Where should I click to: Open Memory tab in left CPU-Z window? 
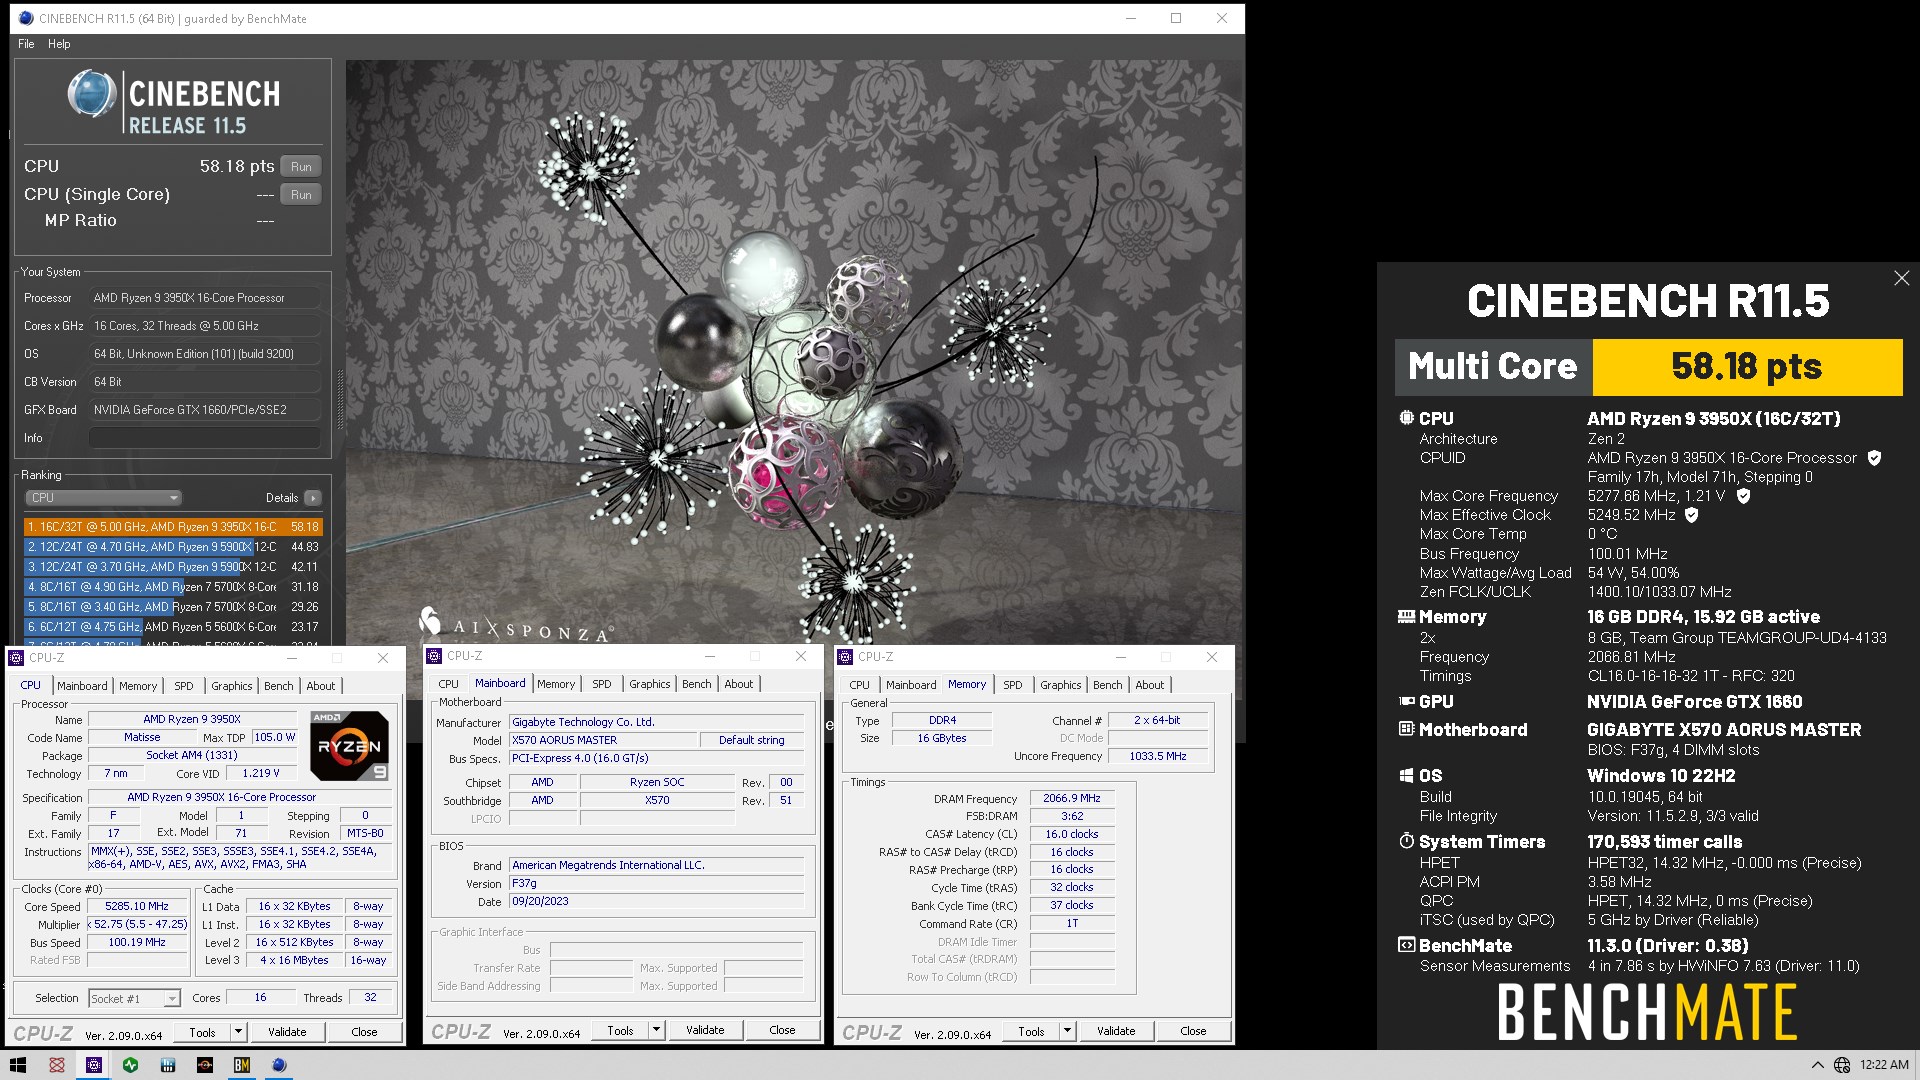click(x=138, y=686)
